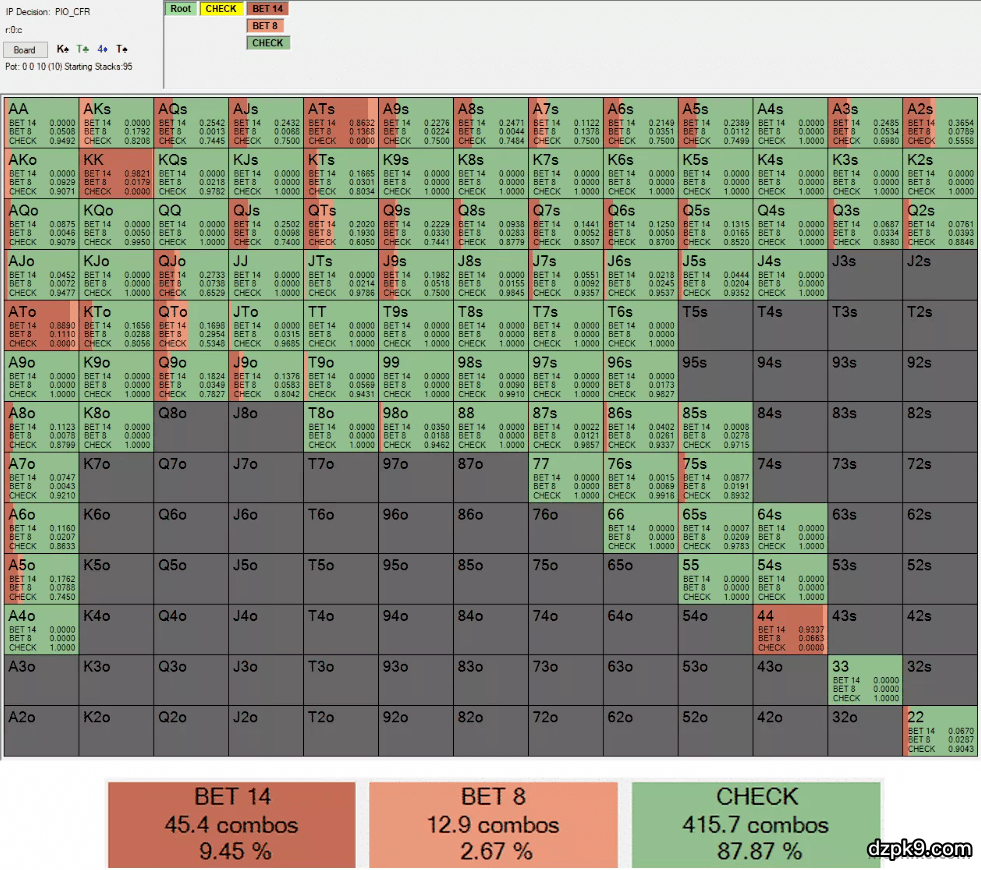The height and width of the screenshot is (870, 981).
Task: Select the 22 hand cell
Action: (x=941, y=730)
